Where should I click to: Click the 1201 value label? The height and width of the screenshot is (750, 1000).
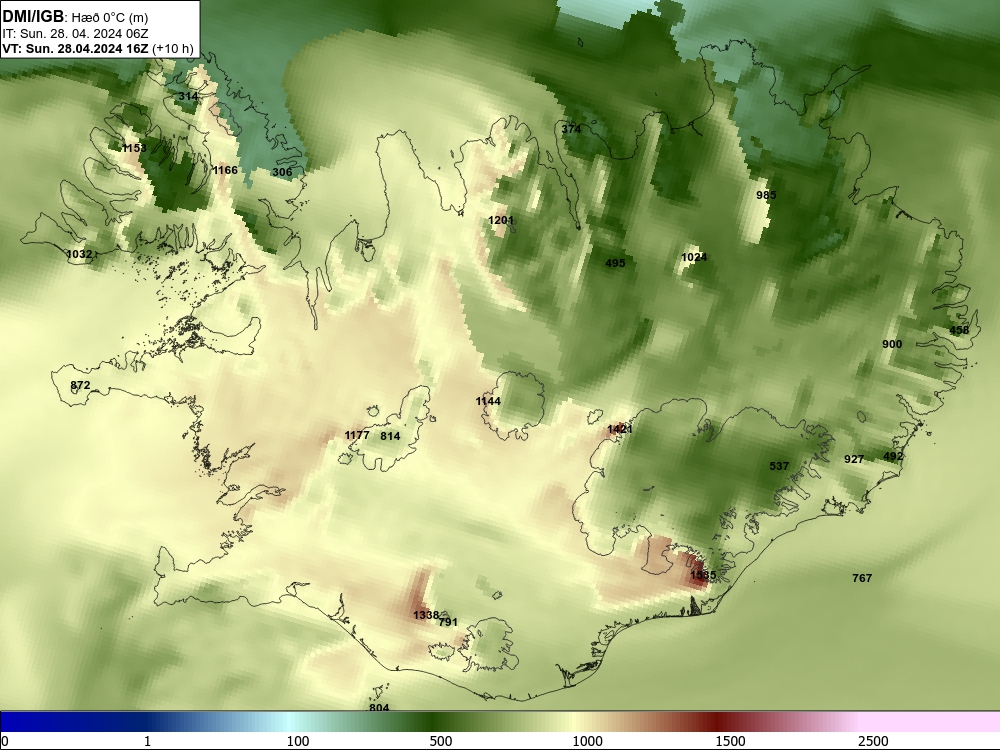(x=501, y=220)
